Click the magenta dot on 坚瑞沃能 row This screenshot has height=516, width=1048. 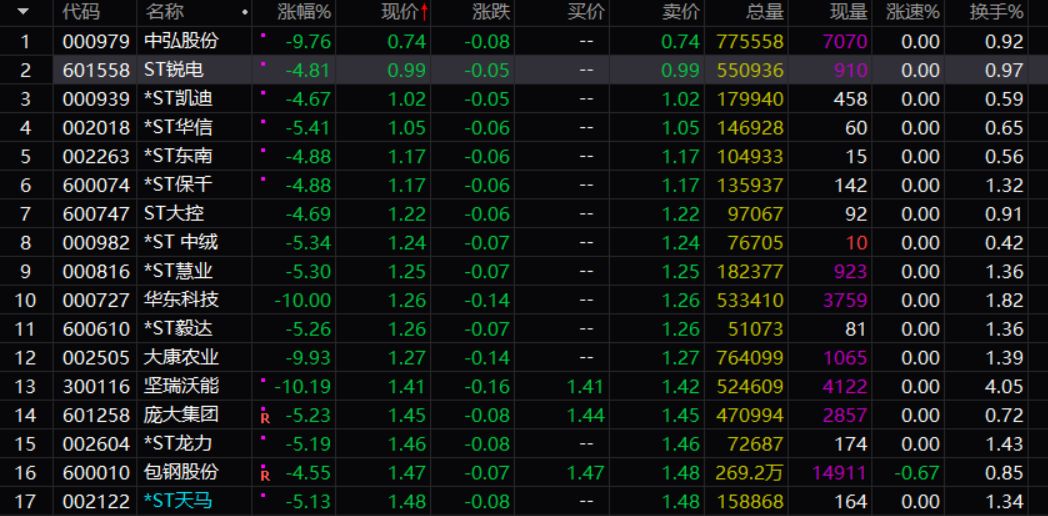click(263, 379)
